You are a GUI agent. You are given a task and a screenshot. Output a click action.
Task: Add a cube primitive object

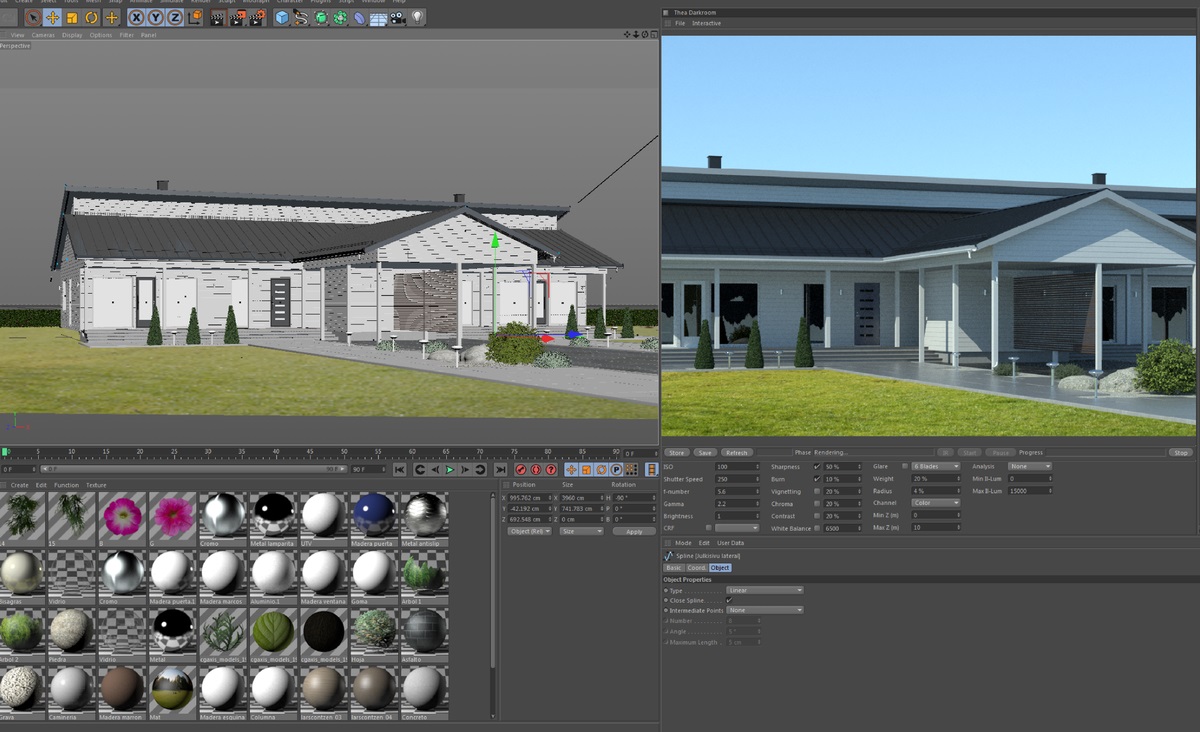tap(282, 17)
